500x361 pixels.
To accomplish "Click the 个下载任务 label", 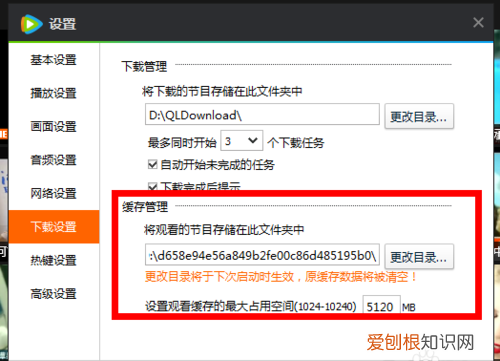I will 296,143.
